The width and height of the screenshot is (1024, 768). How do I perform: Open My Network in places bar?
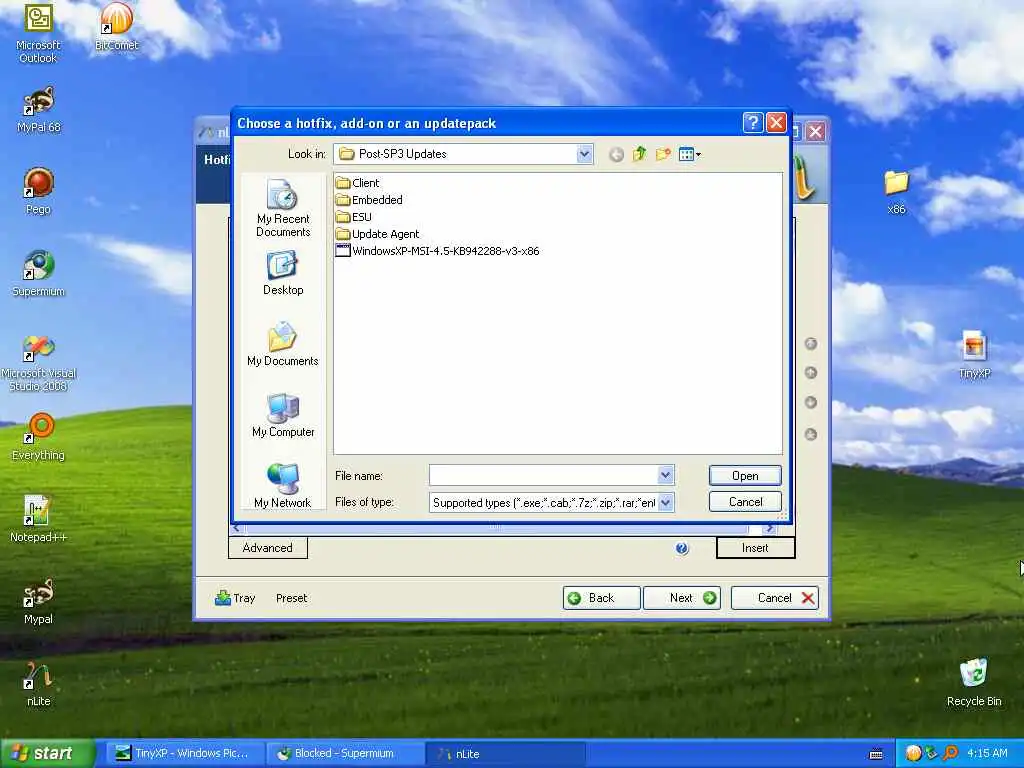tap(283, 486)
